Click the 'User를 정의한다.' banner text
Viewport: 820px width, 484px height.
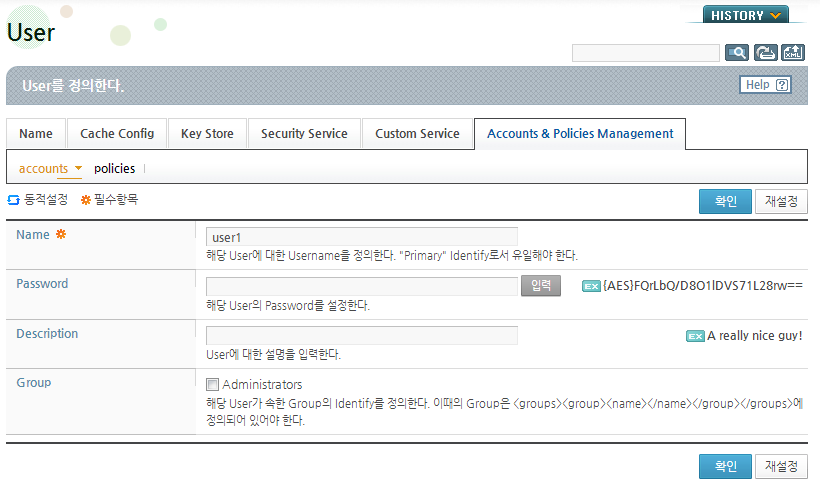(73, 86)
